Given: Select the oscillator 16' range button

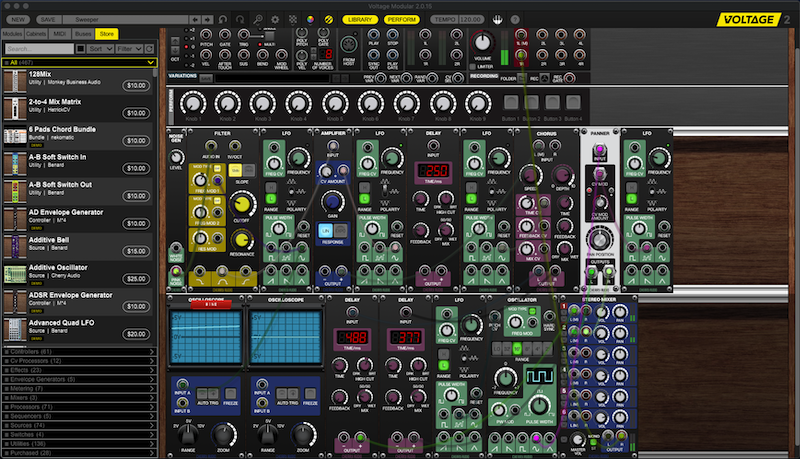Looking at the screenshot, I should (x=517, y=349).
